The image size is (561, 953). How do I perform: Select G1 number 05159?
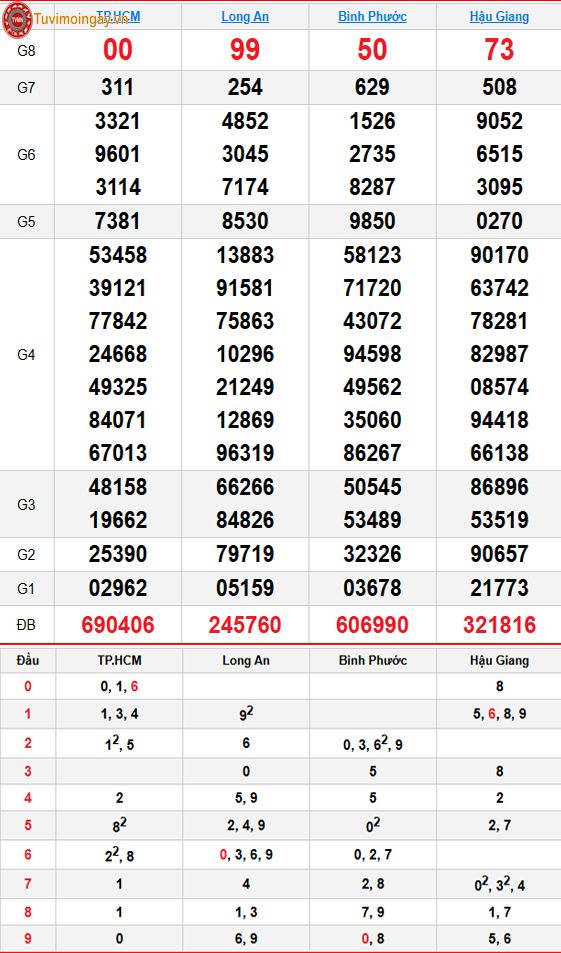tap(245, 588)
